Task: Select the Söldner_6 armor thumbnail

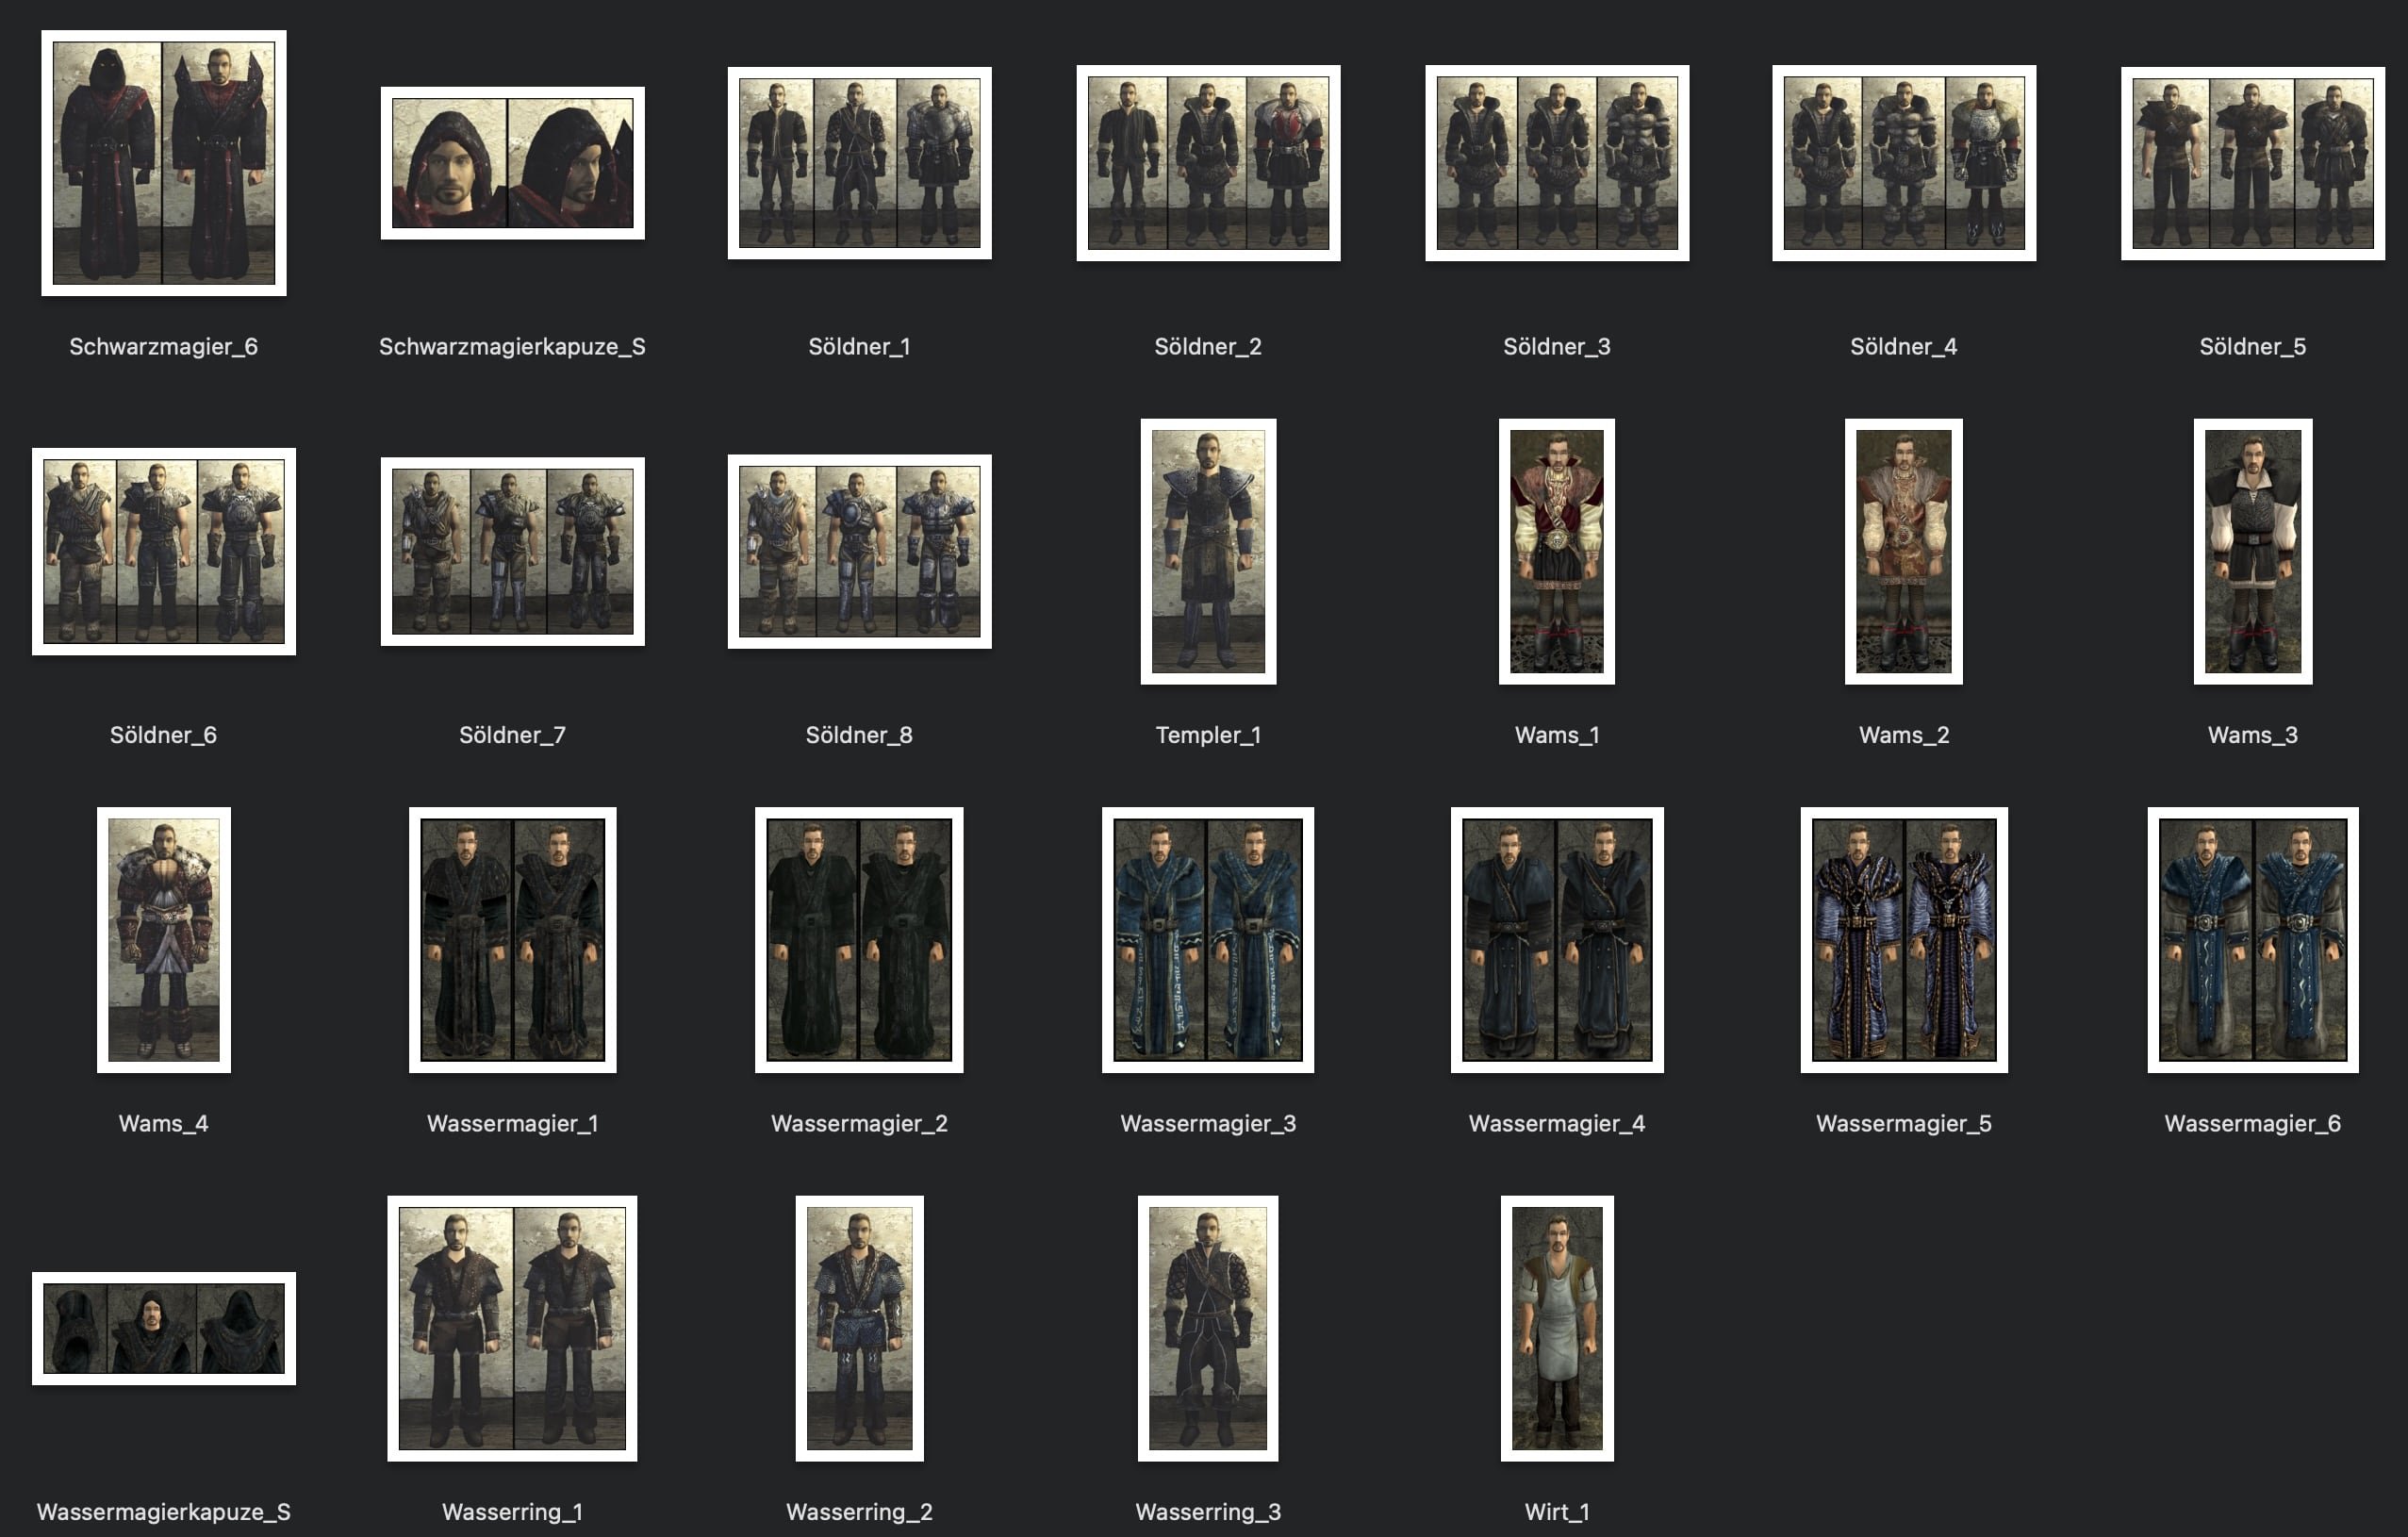Action: [x=163, y=551]
